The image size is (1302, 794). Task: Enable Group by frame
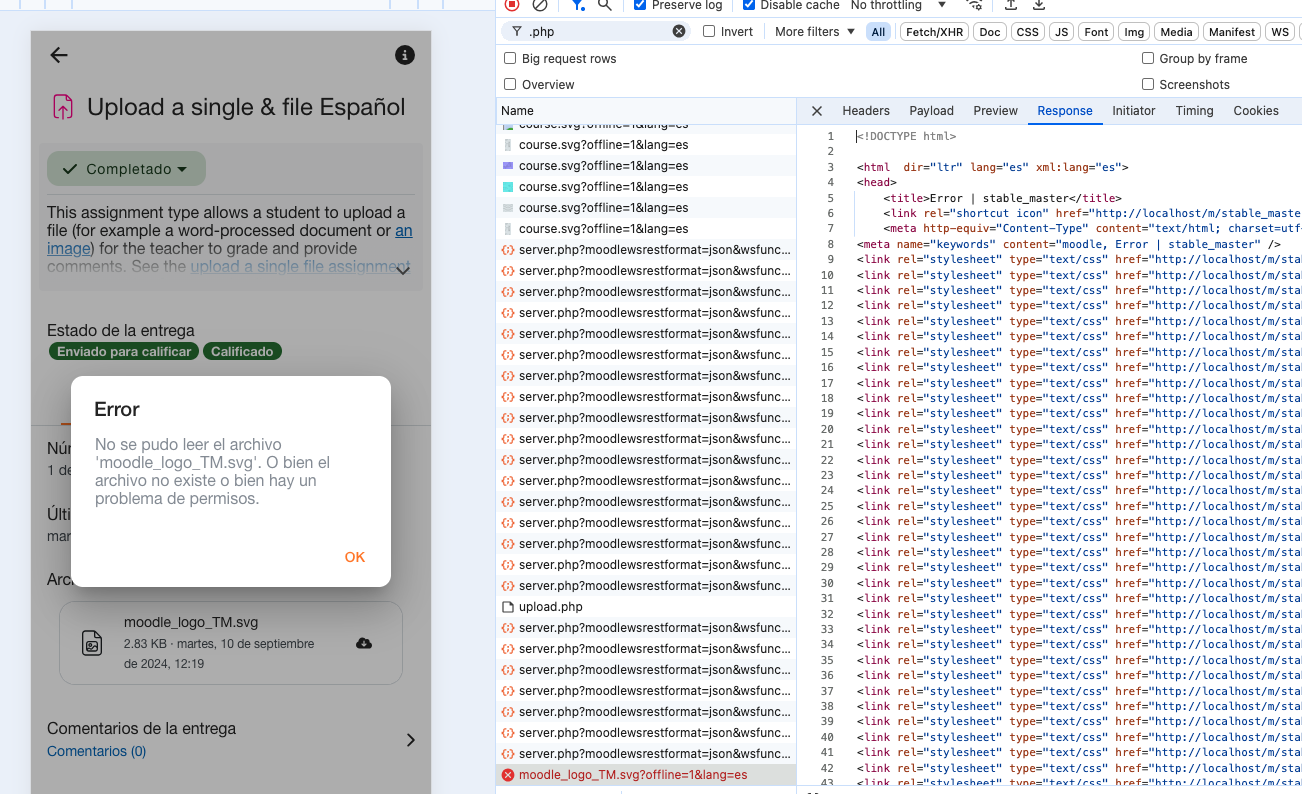click(1148, 59)
